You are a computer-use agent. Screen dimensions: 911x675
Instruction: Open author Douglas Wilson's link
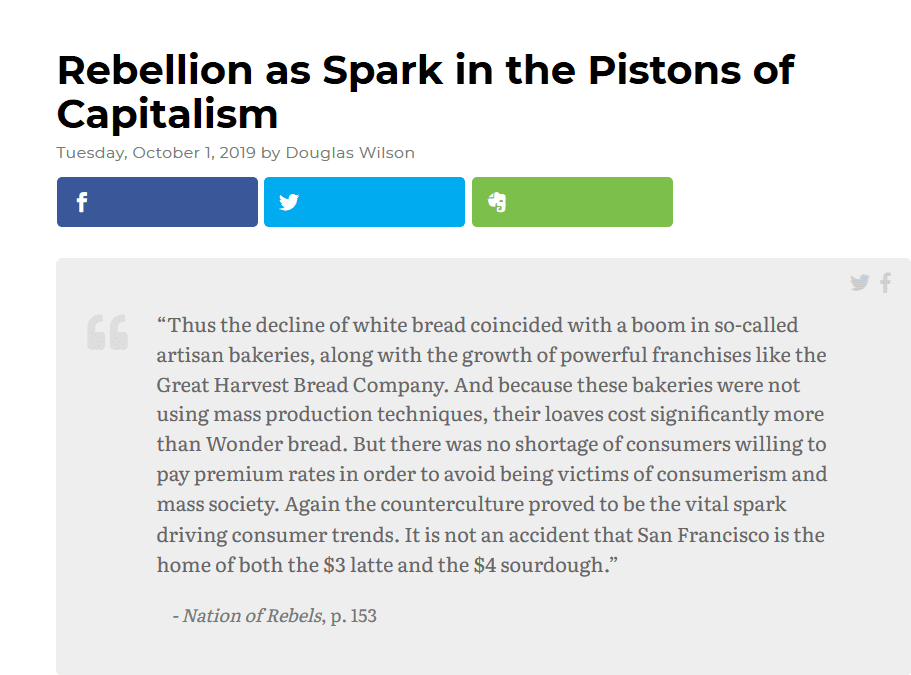[350, 153]
